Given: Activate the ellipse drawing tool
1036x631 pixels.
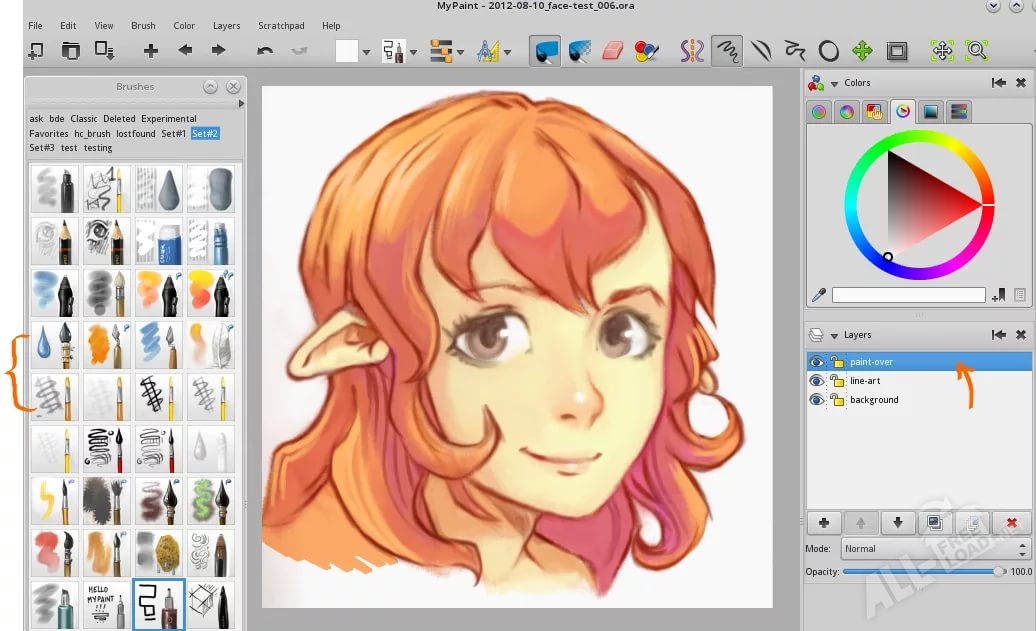Looking at the screenshot, I should [x=829, y=50].
